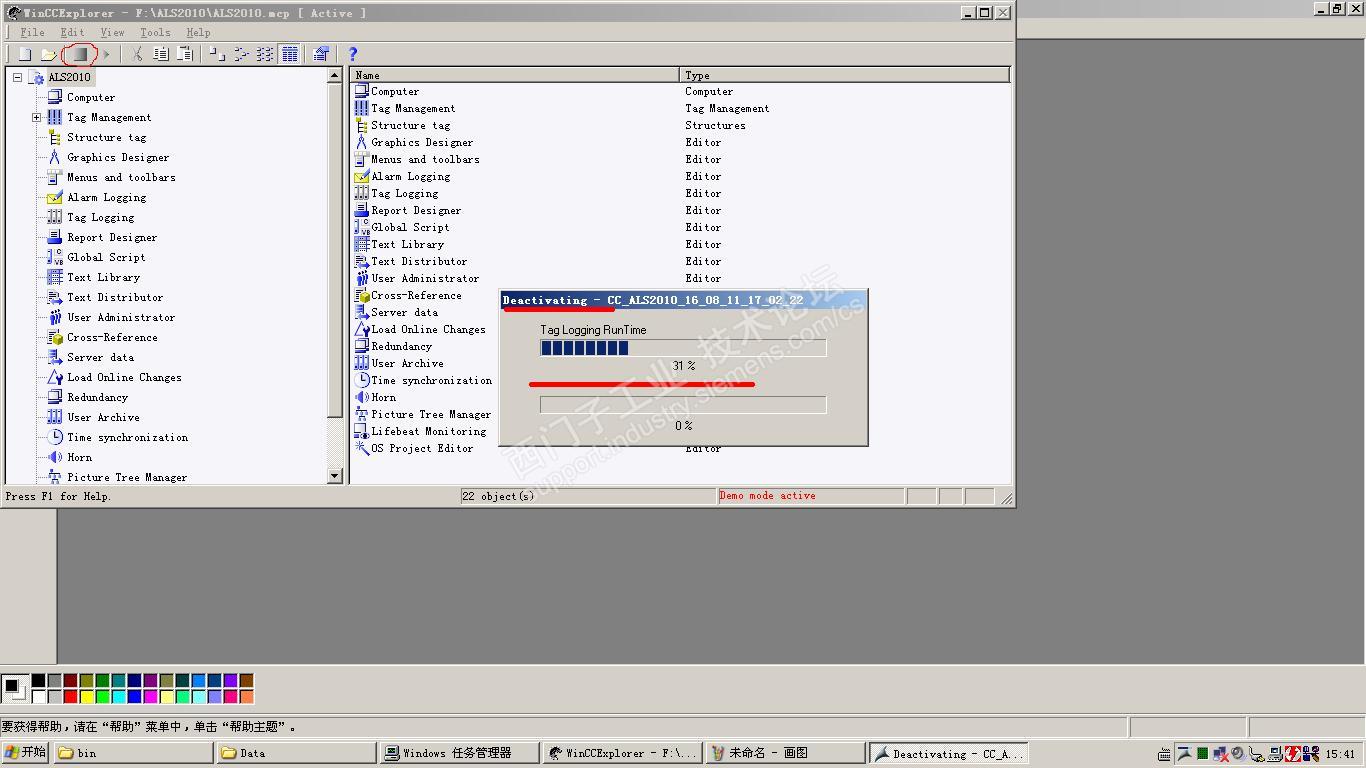1366x768 pixels.
Task: Click OS Project Editor in the Name list
Action: 422,448
